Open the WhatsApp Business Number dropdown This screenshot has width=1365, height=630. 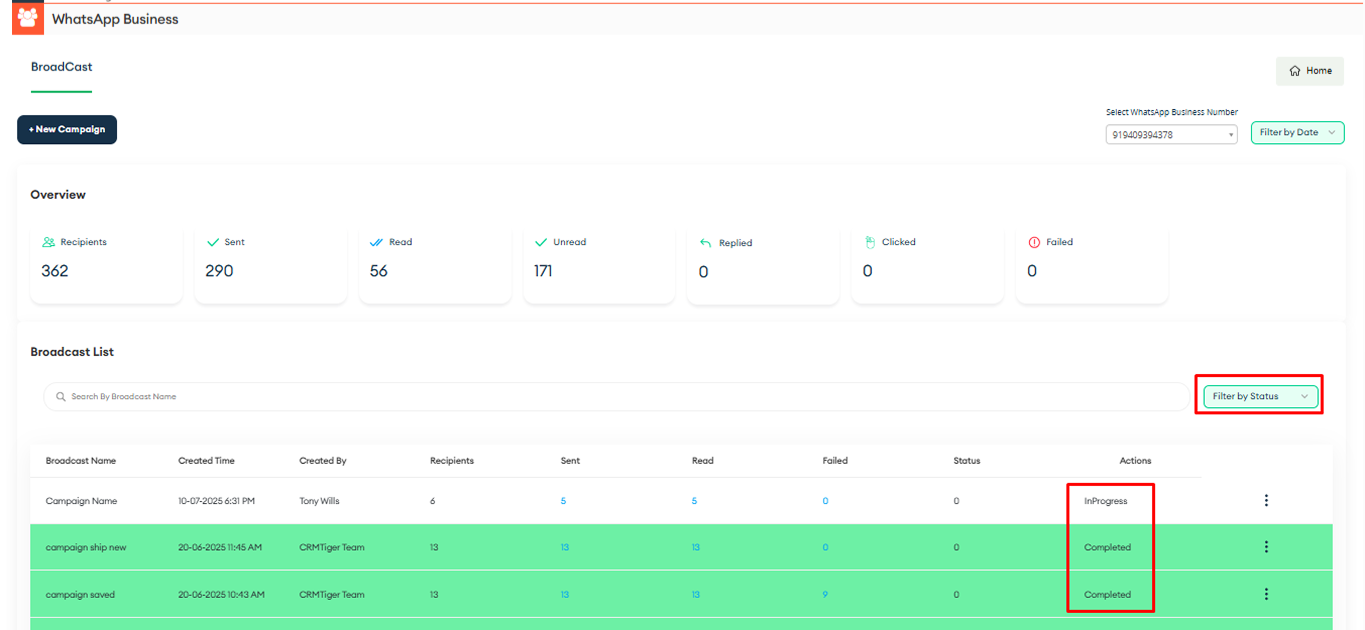(x=1171, y=134)
